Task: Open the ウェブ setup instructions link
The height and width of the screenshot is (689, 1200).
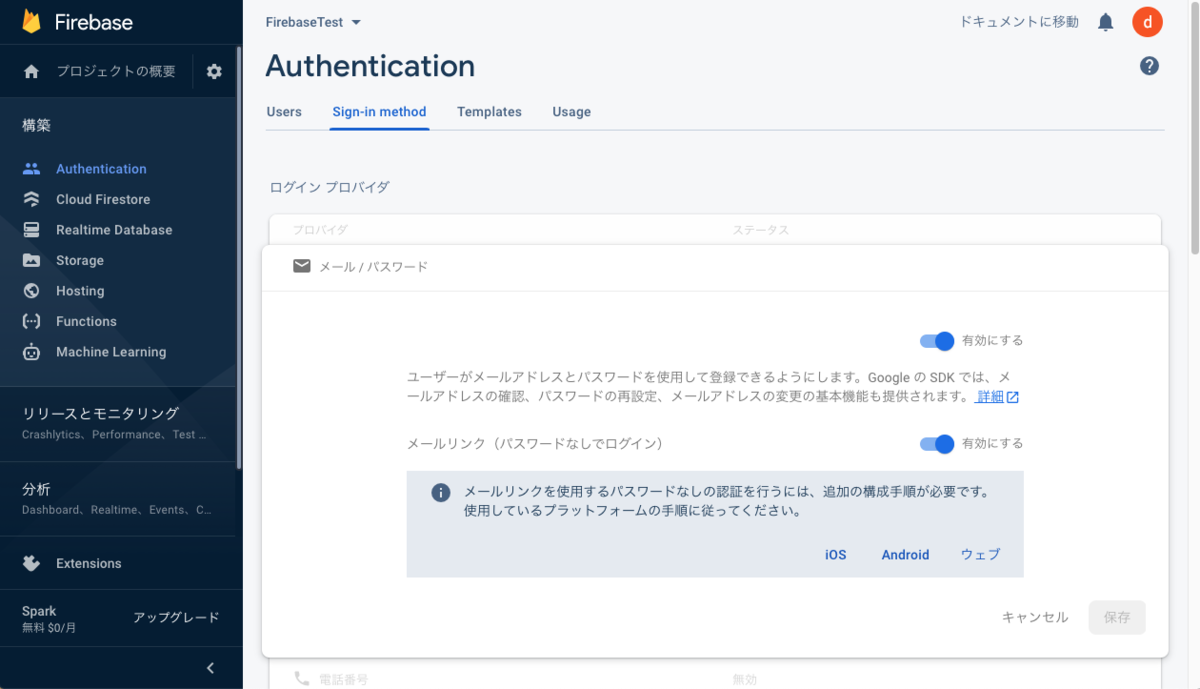Action: point(980,555)
